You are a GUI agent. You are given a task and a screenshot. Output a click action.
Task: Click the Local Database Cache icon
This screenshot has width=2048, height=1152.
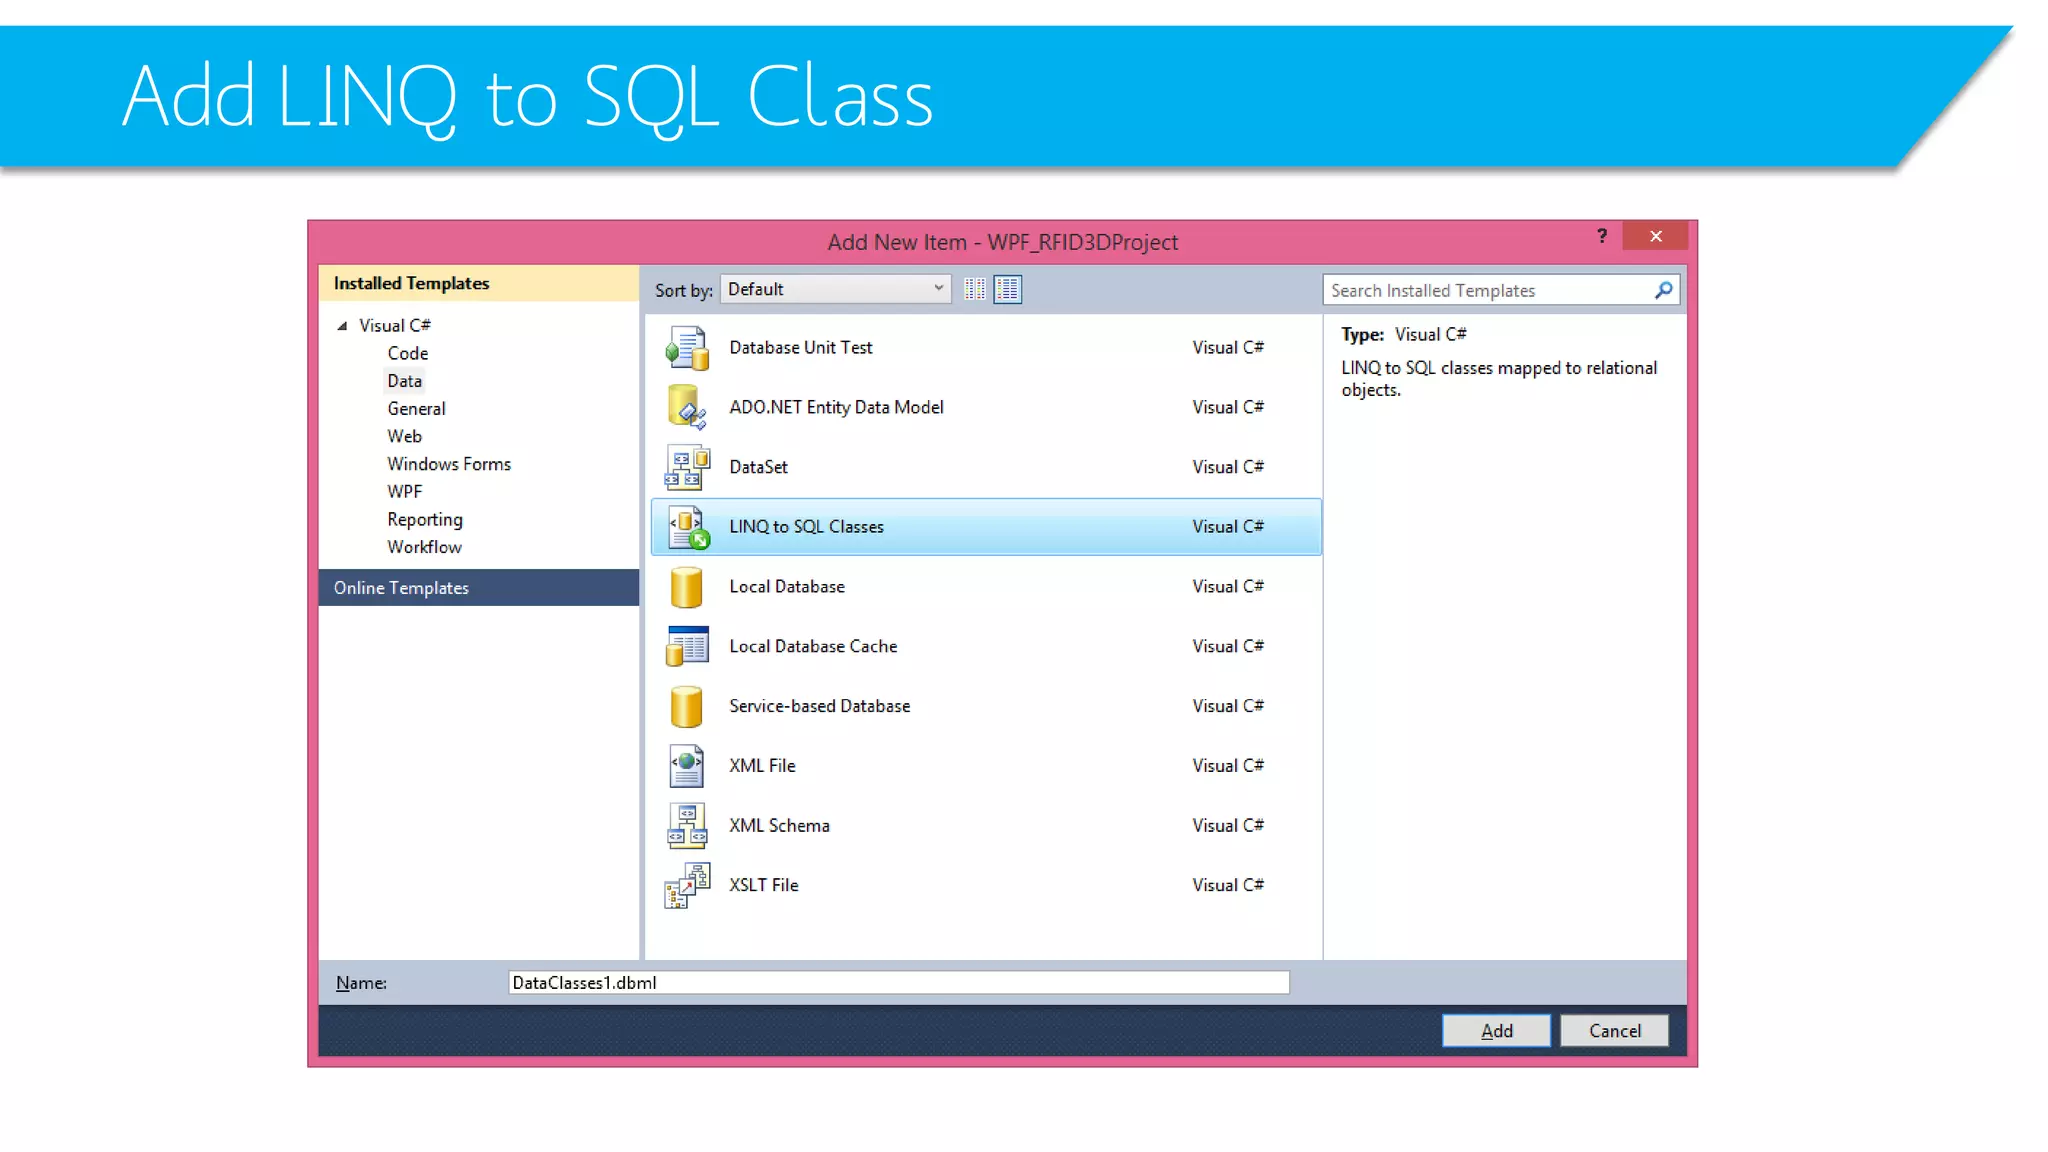(687, 646)
